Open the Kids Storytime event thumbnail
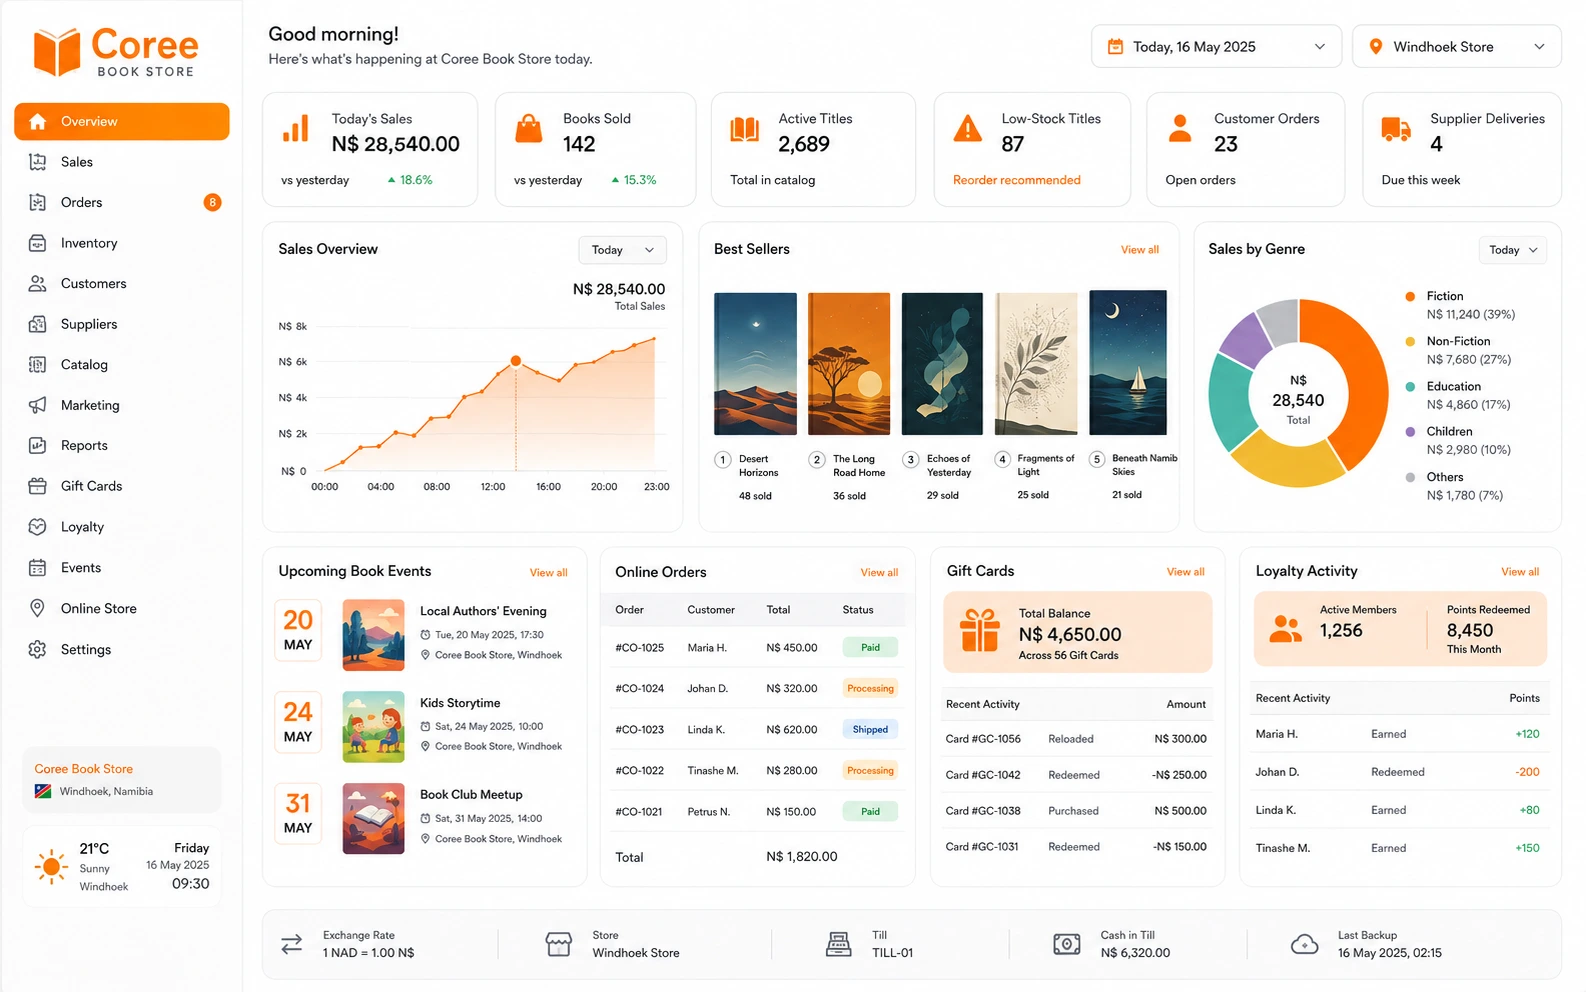 click(x=374, y=727)
